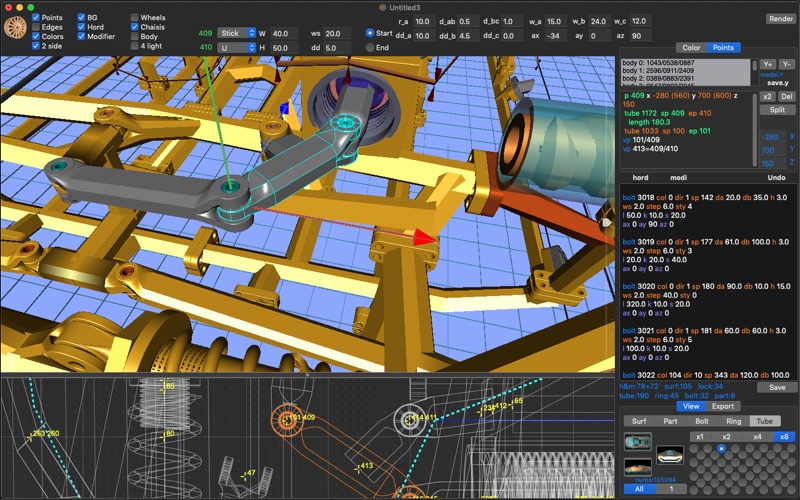Screen dimensions: 800x500
Task: Click the ws field showing 20.0
Action: [x=337, y=33]
